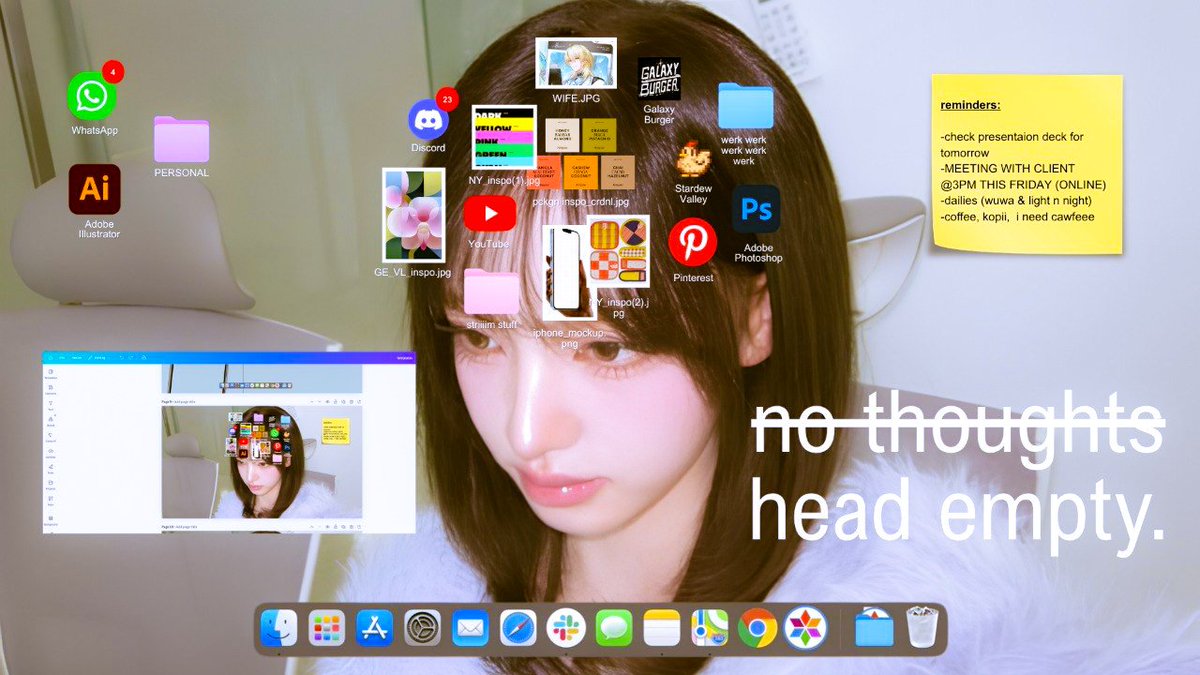This screenshot has height=675, width=1200.
Task: Open the Trash in the dock
Action: pos(921,627)
